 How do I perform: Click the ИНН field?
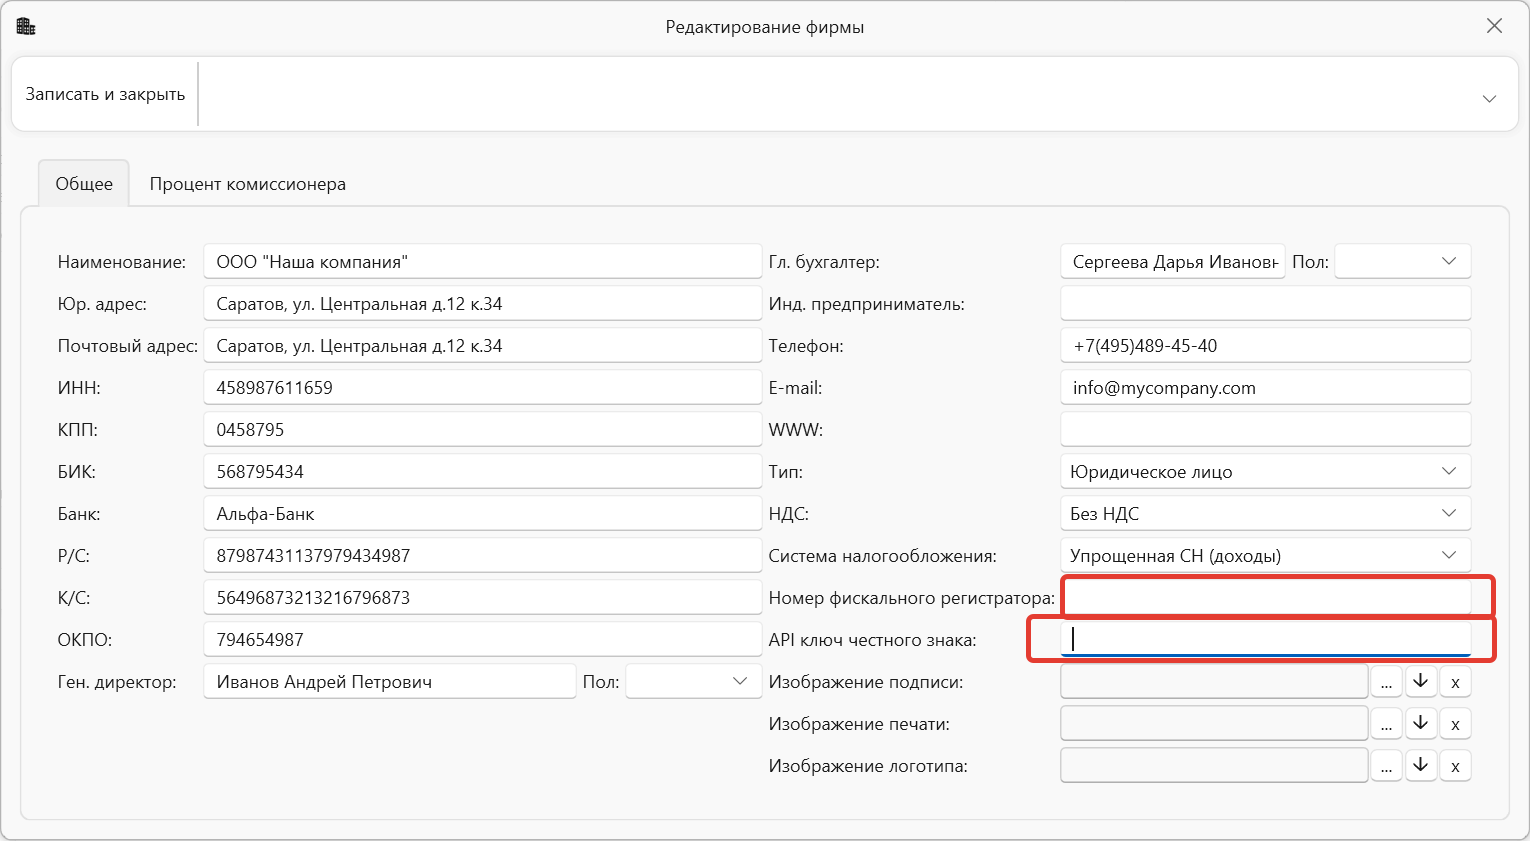[x=482, y=387]
